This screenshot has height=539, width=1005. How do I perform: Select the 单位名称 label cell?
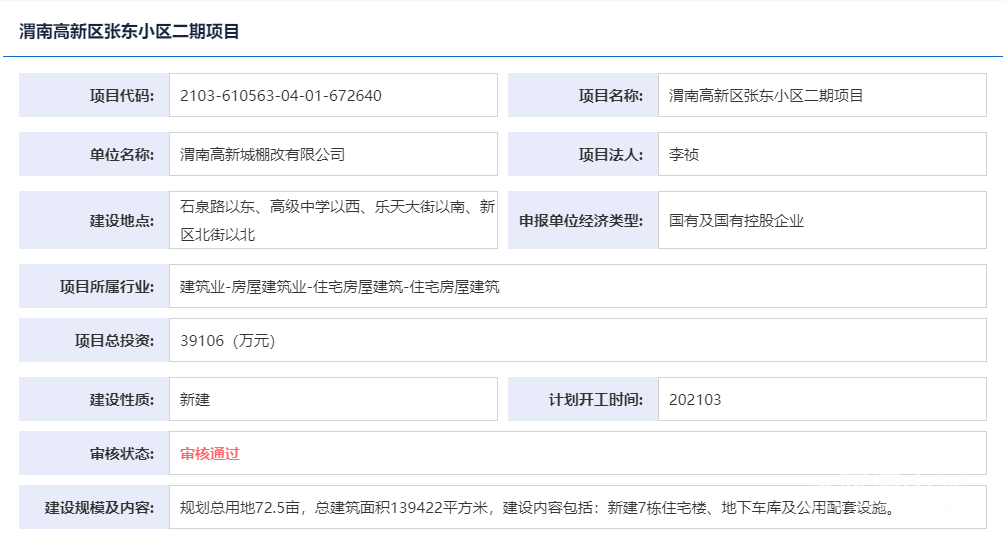pyautogui.click(x=95, y=155)
